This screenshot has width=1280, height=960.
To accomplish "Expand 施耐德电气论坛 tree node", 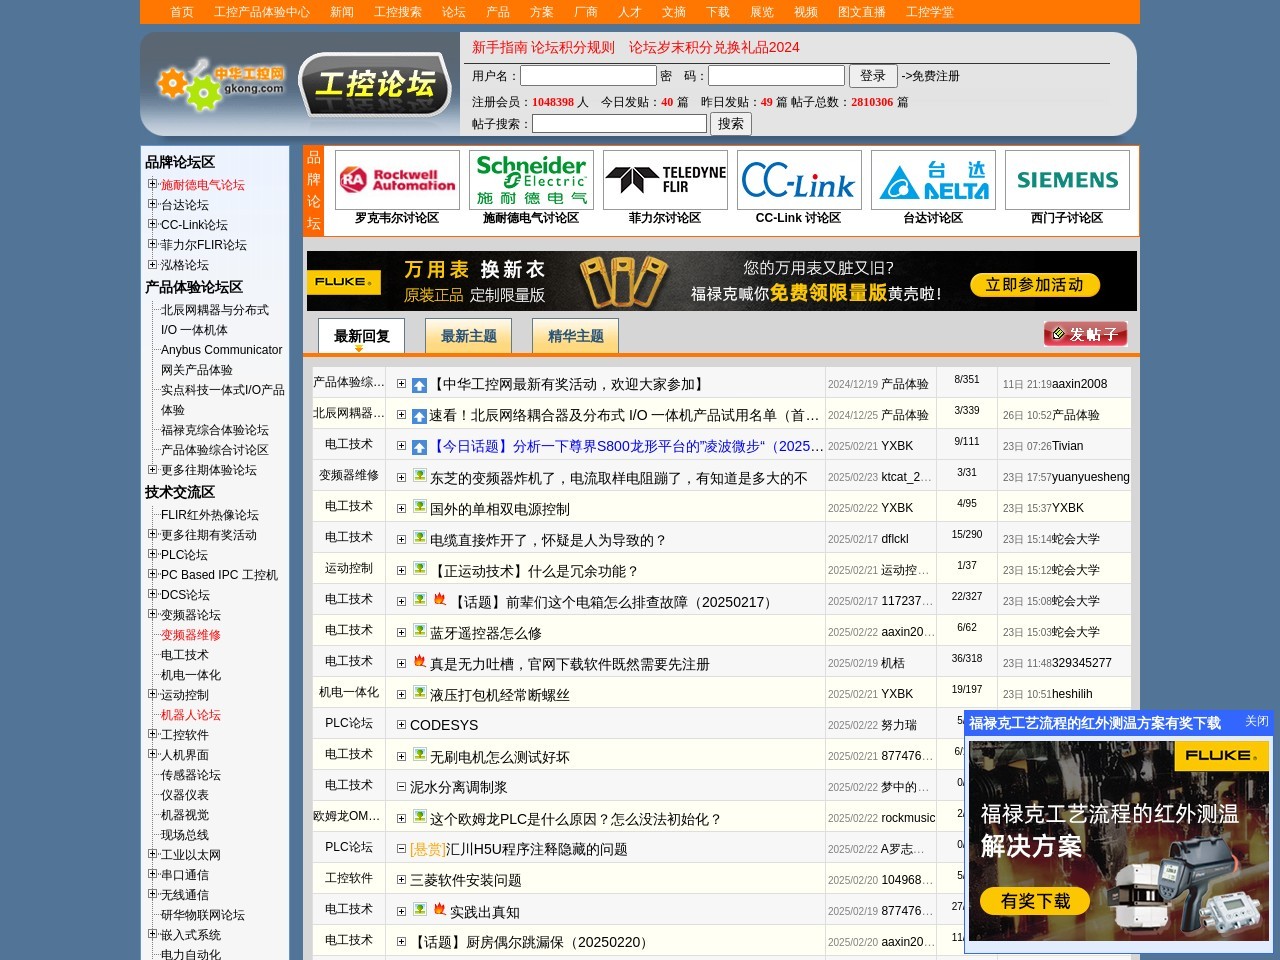I will [x=153, y=184].
